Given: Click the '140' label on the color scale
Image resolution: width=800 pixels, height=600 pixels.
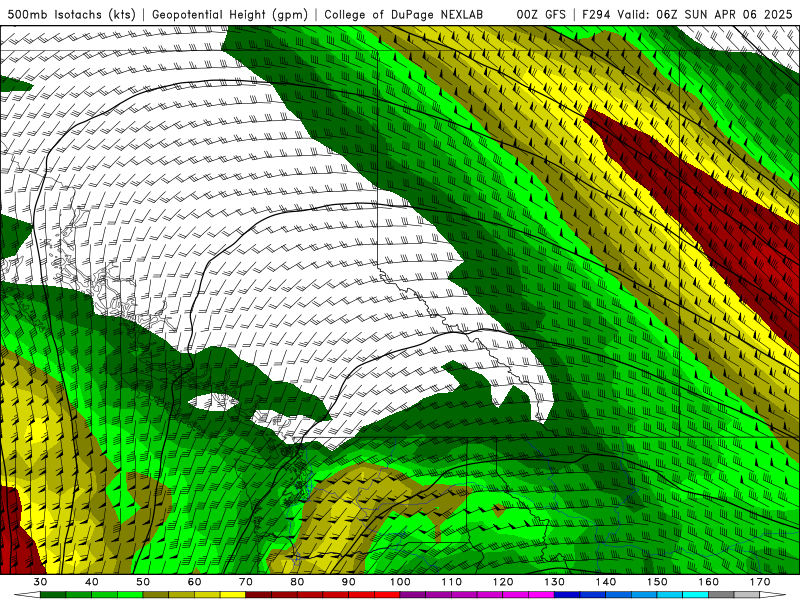Looking at the screenshot, I should click(x=606, y=582).
